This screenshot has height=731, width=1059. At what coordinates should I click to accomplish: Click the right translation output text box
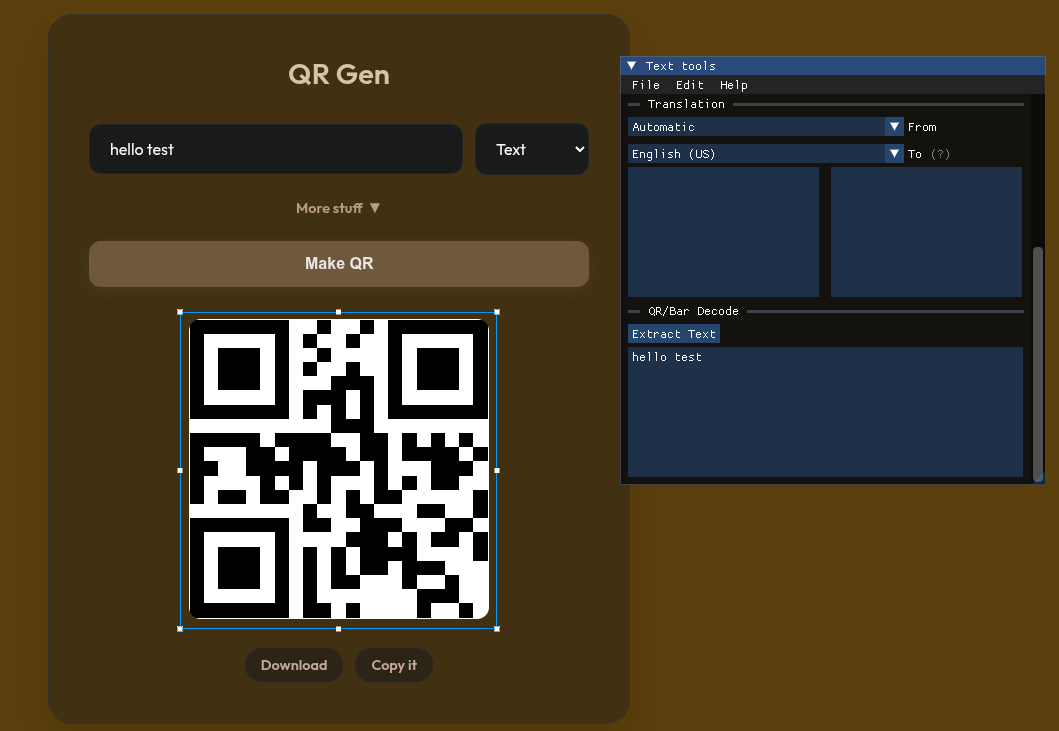tap(926, 232)
